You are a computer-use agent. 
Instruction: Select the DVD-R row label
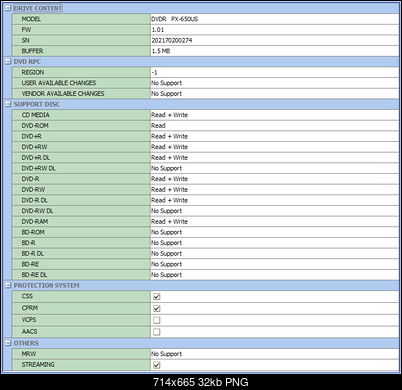tap(30, 179)
